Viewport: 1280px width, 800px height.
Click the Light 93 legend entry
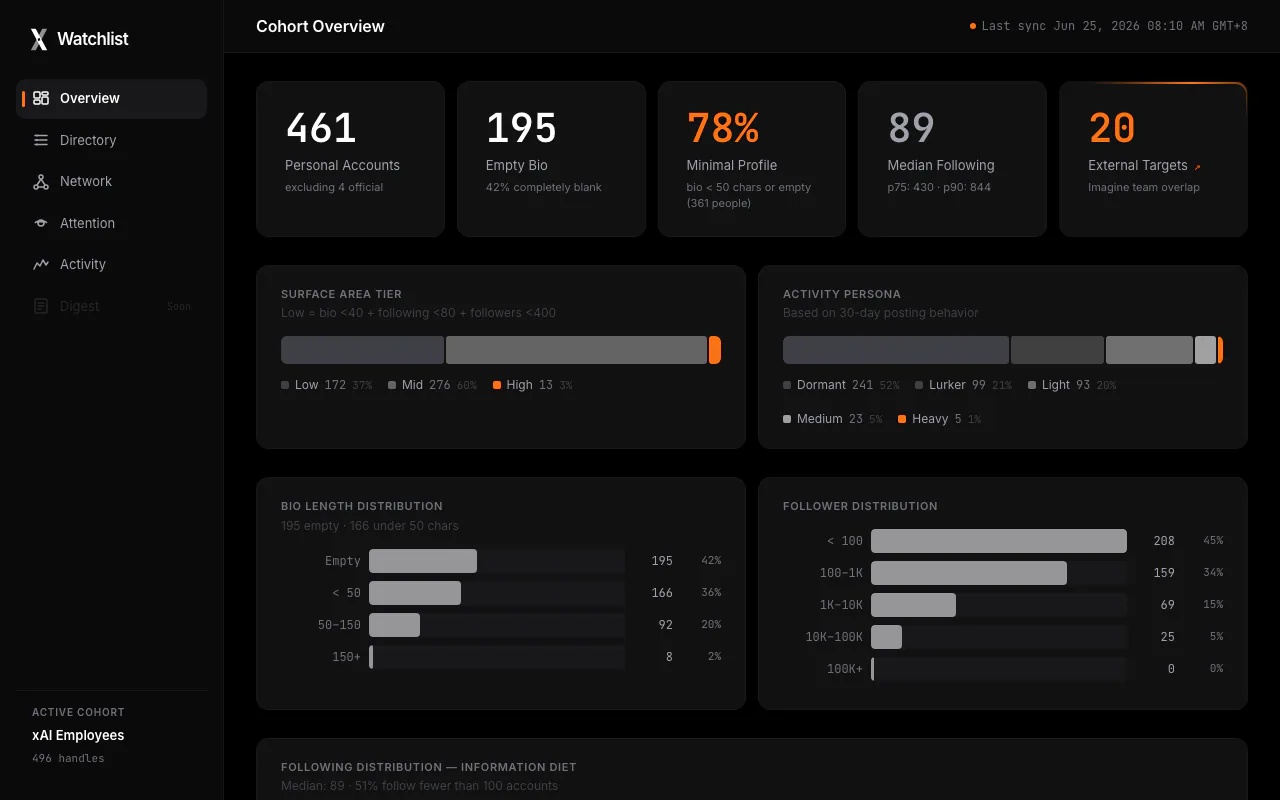click(1072, 385)
